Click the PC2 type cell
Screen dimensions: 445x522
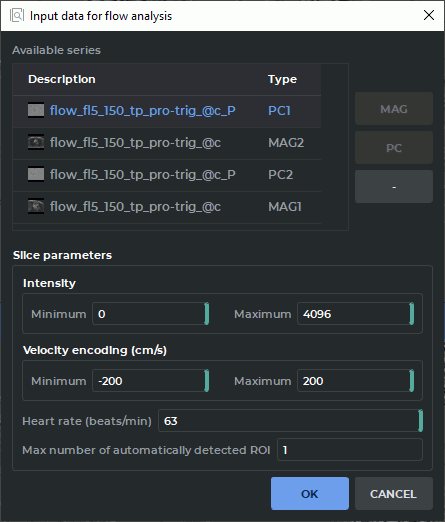click(x=280, y=175)
